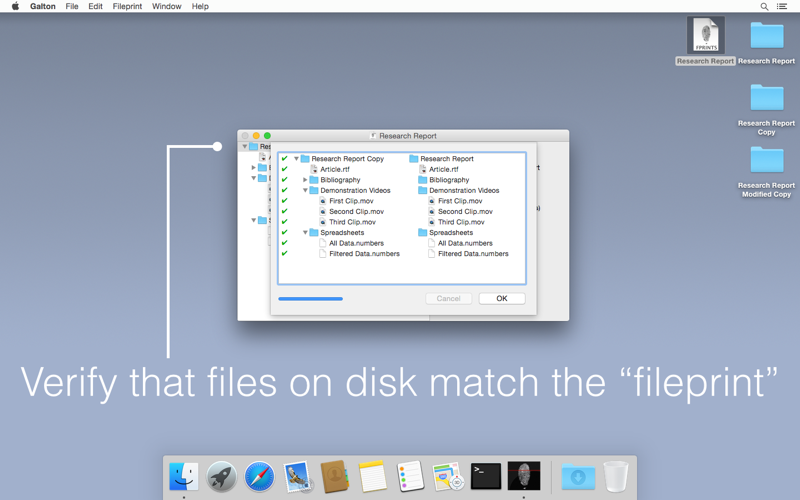The image size is (800, 500).
Task: Open Notes app in the Dock
Action: (372, 477)
